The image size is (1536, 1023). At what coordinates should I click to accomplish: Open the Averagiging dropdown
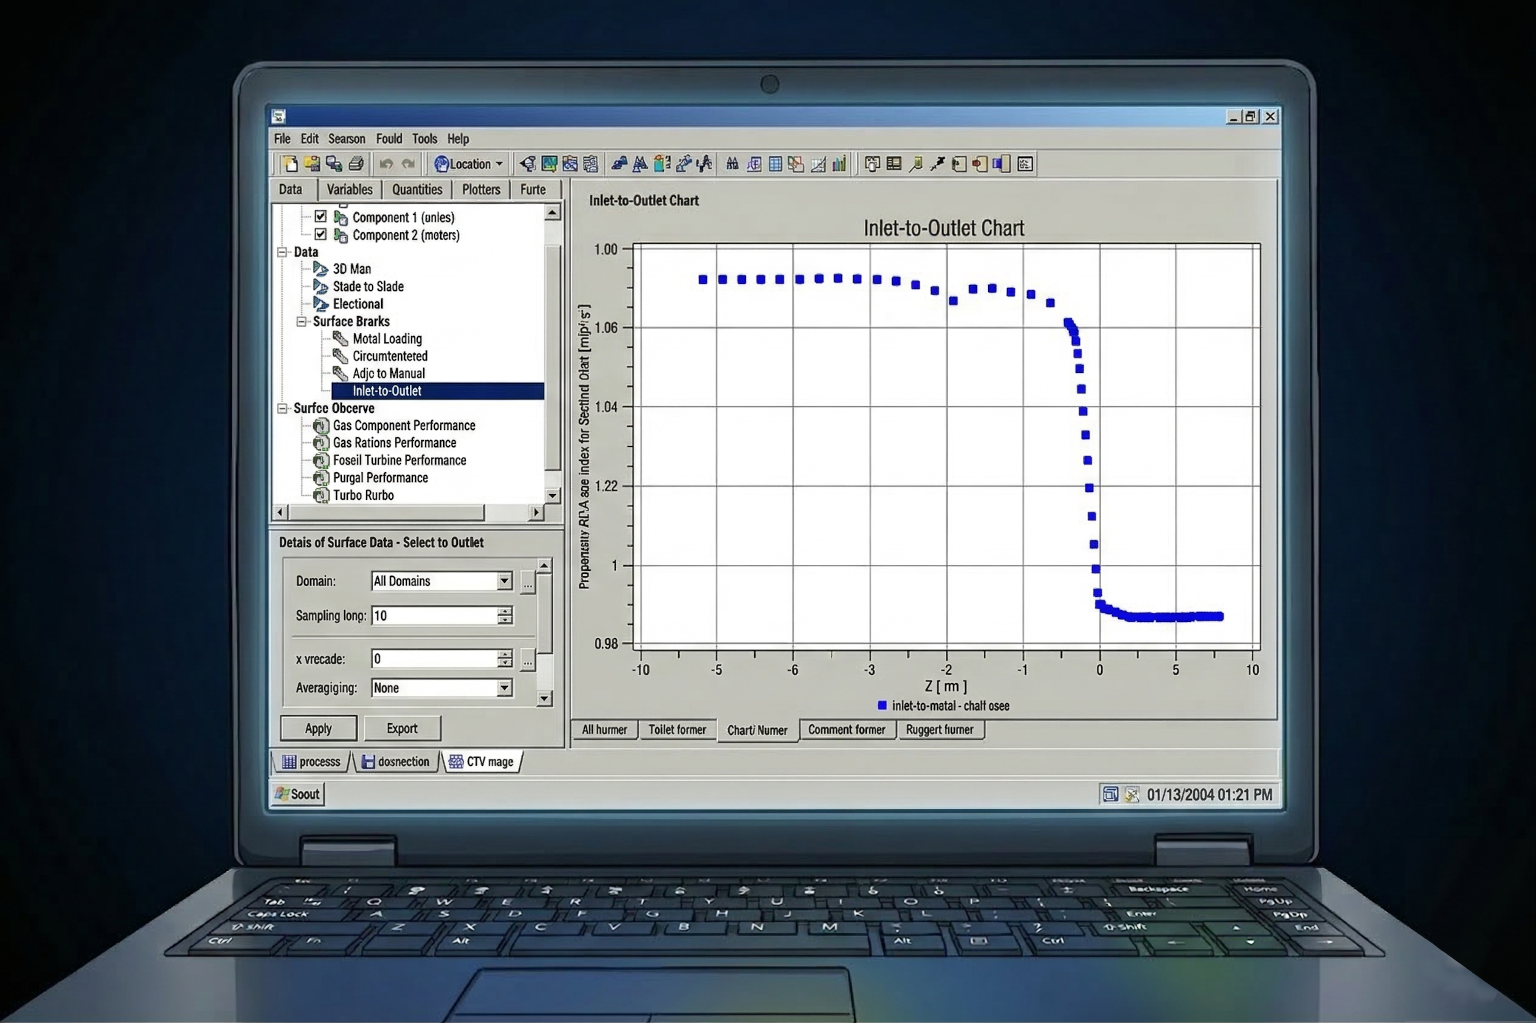[x=504, y=688]
